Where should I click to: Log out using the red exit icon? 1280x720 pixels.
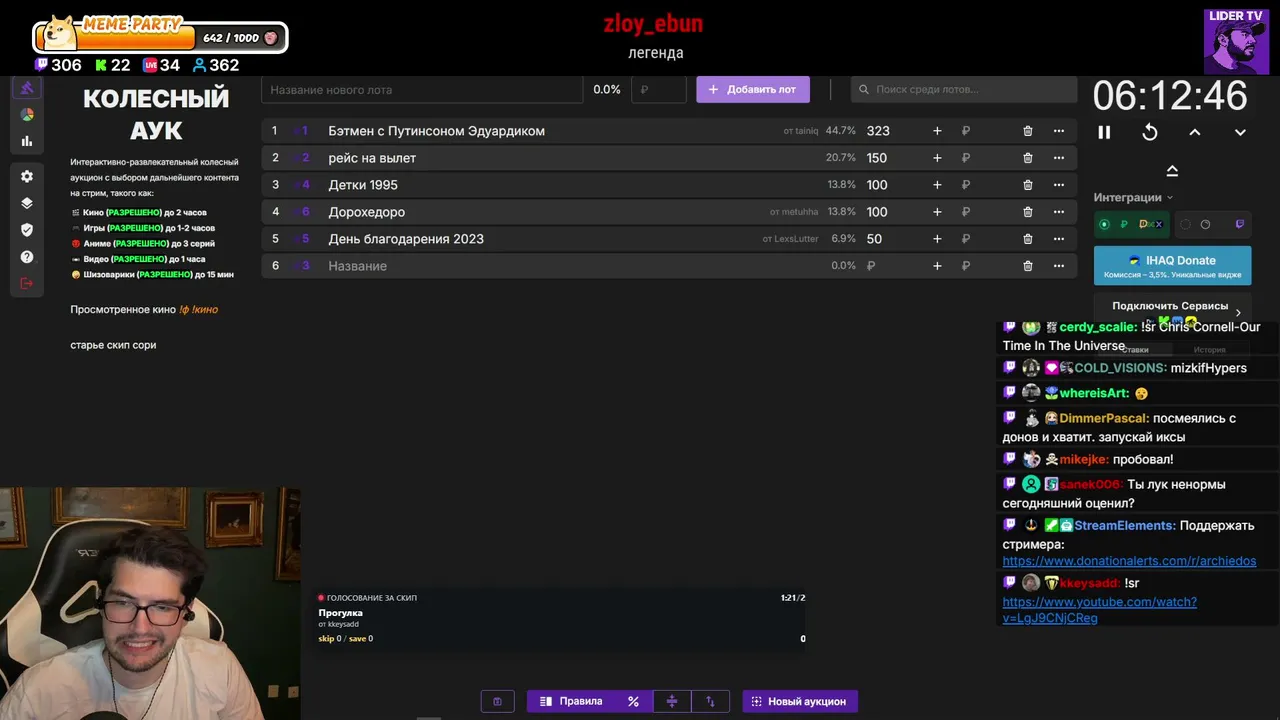click(27, 284)
